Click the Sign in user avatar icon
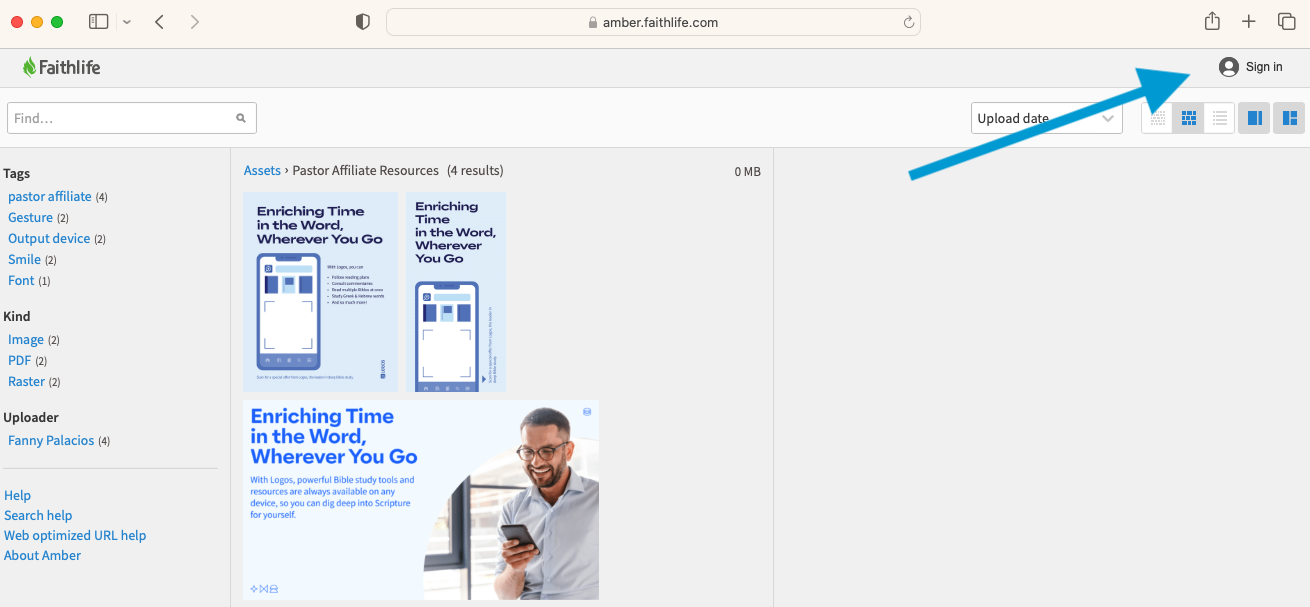Image resolution: width=1310 pixels, height=607 pixels. coord(1229,67)
